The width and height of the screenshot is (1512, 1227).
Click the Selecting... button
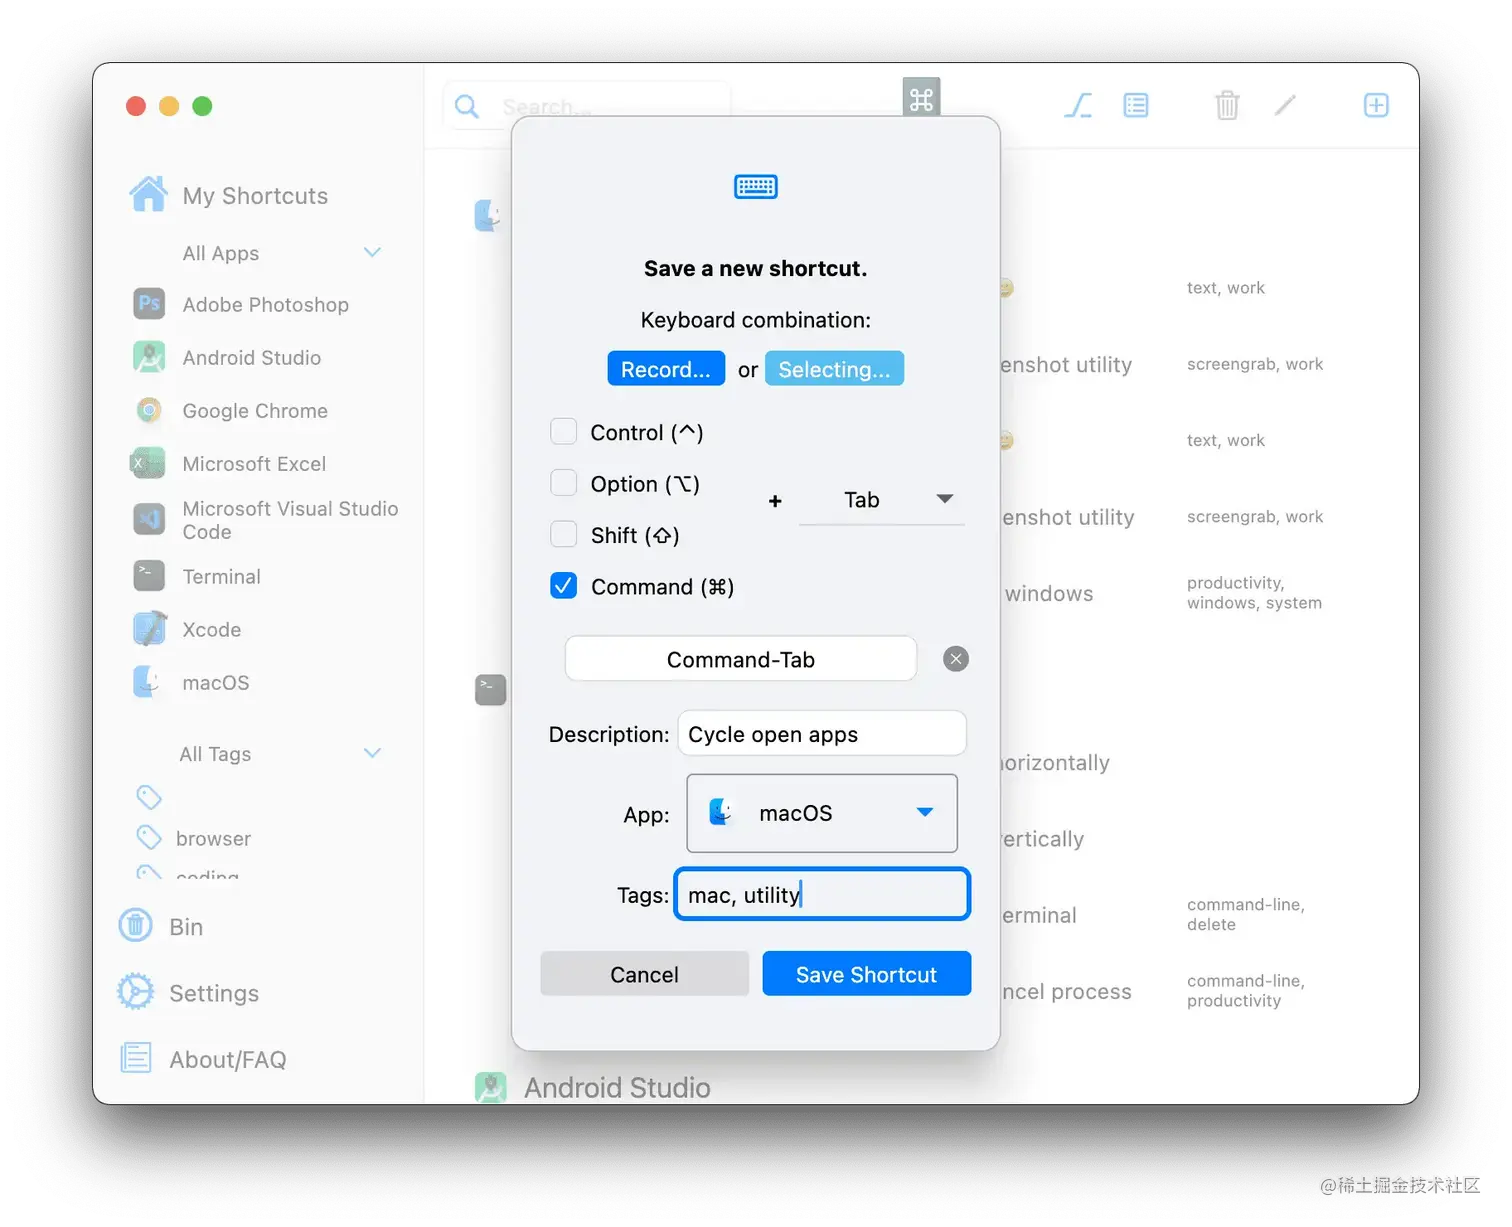(834, 369)
